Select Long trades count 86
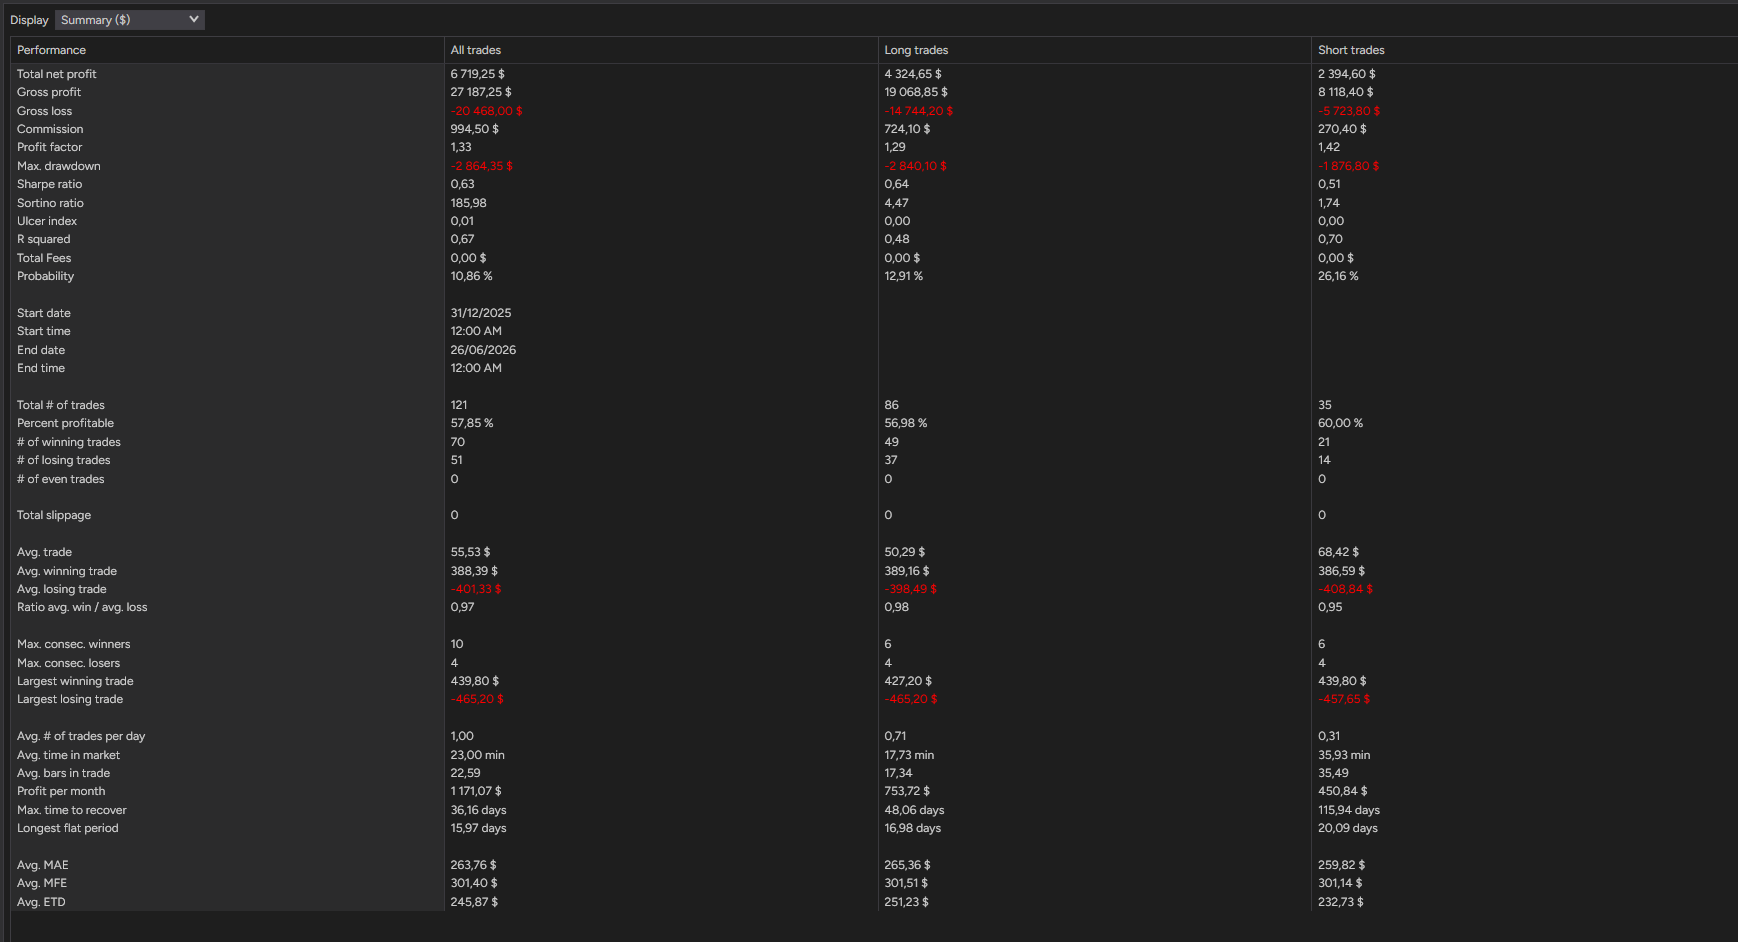1738x942 pixels. pos(892,405)
